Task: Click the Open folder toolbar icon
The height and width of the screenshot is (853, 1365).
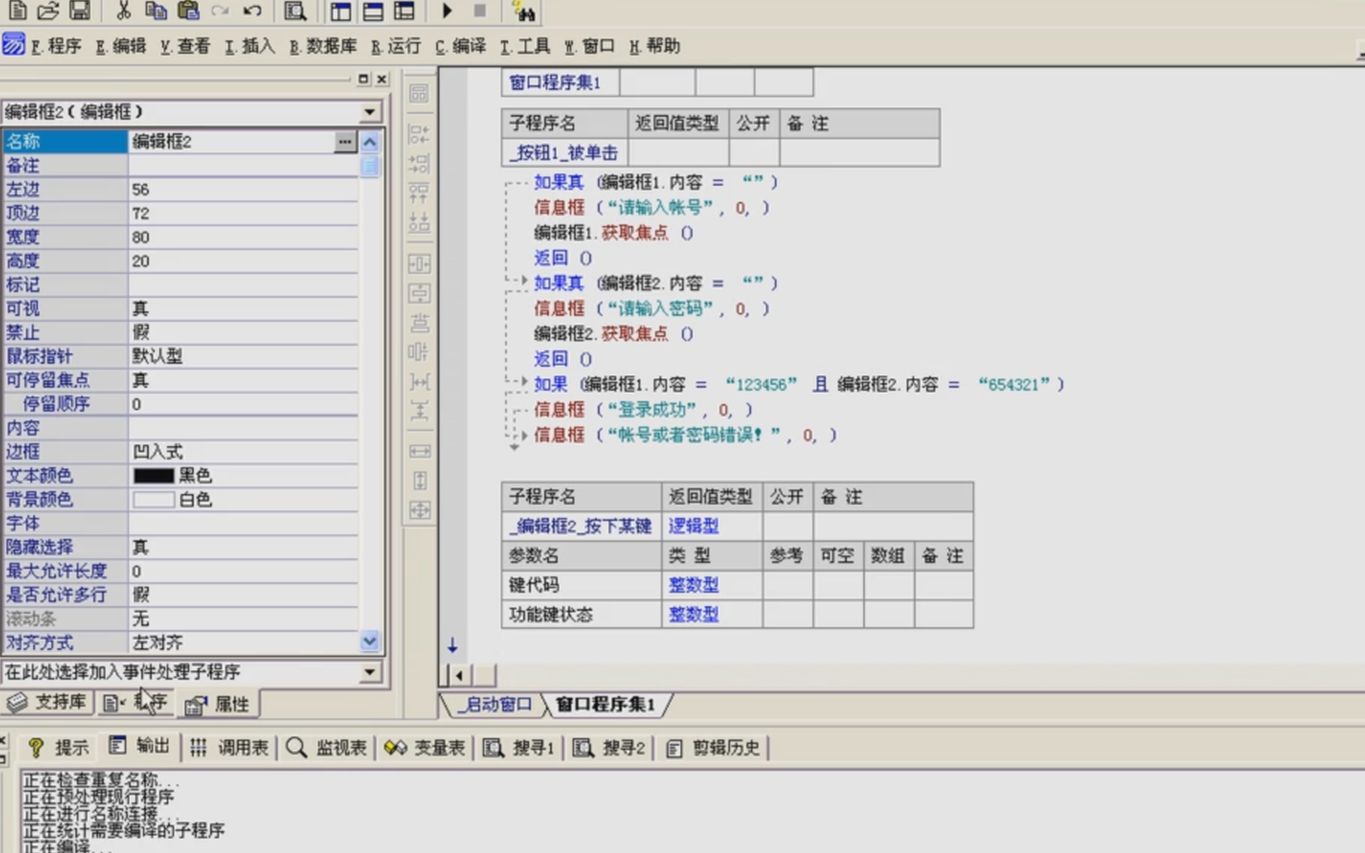Action: click(47, 11)
